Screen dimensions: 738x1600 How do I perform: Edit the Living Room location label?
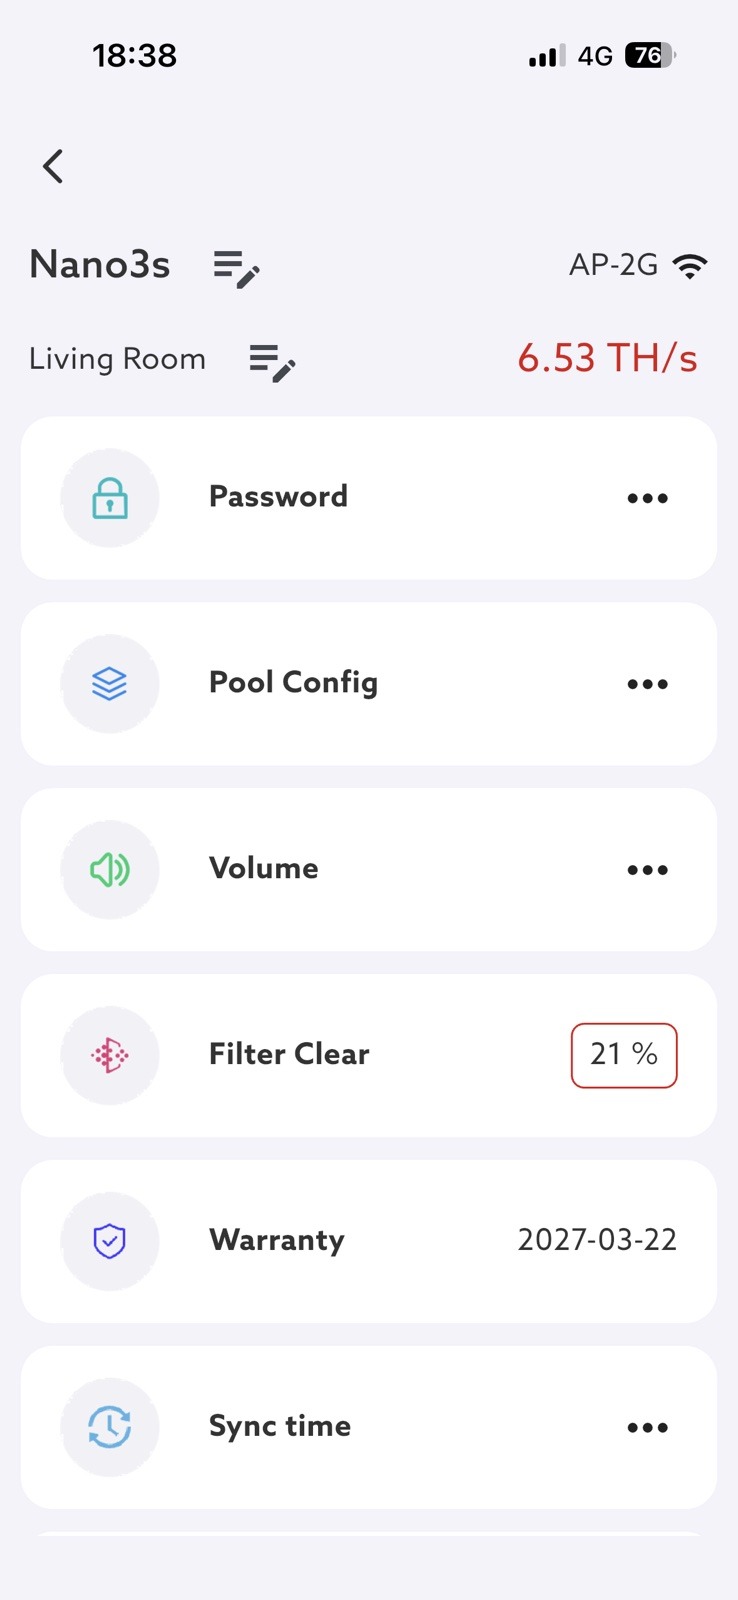coord(271,362)
